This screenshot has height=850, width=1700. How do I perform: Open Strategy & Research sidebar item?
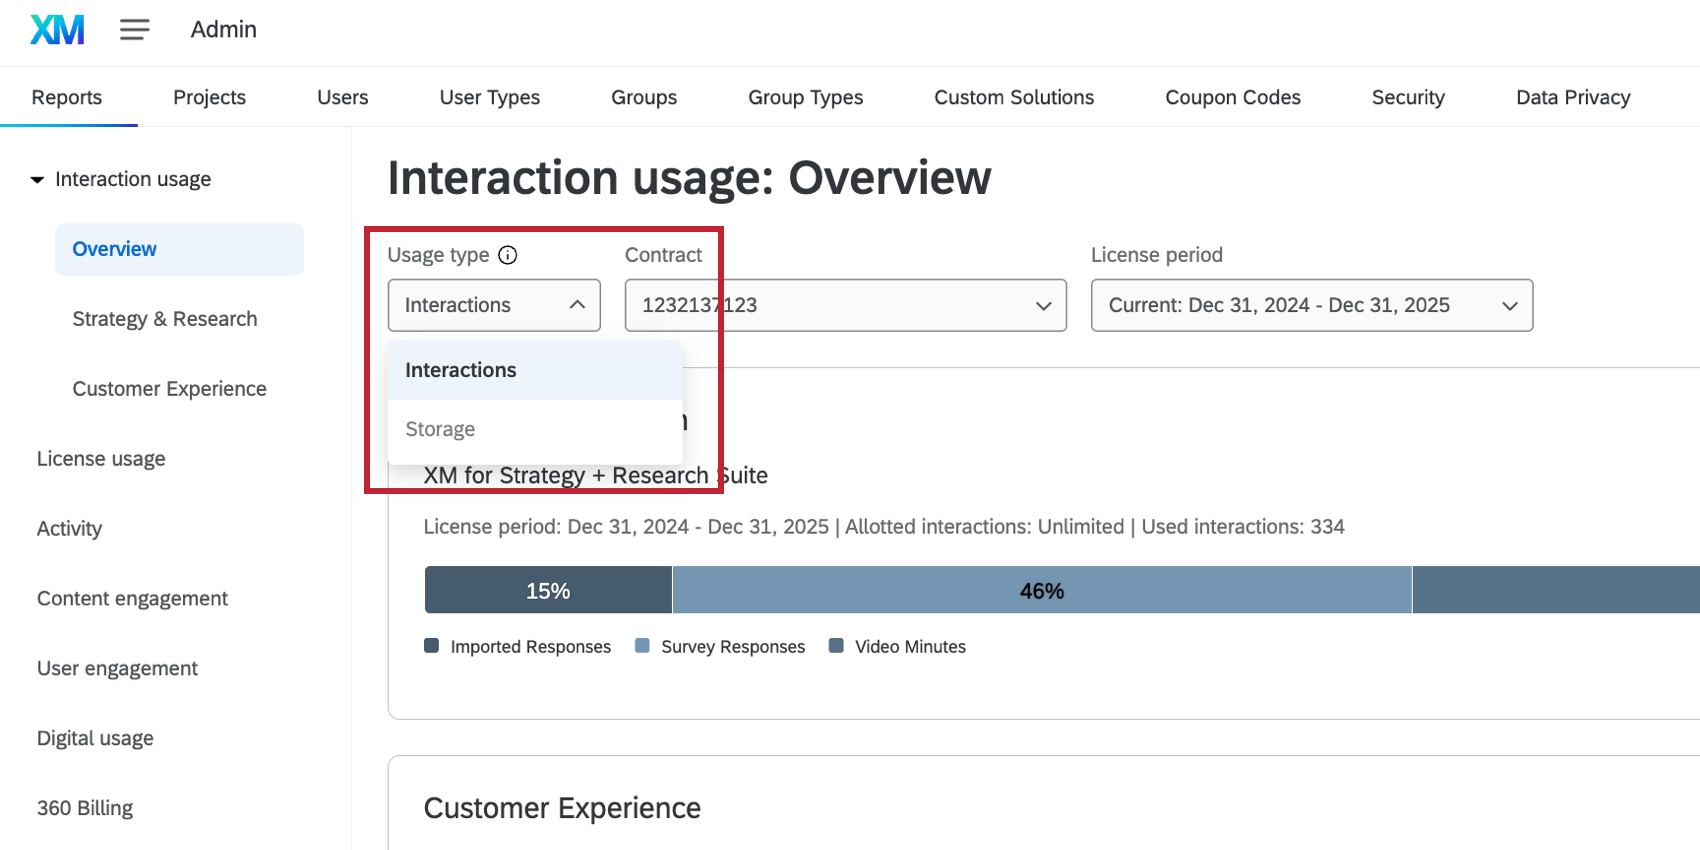click(x=165, y=319)
